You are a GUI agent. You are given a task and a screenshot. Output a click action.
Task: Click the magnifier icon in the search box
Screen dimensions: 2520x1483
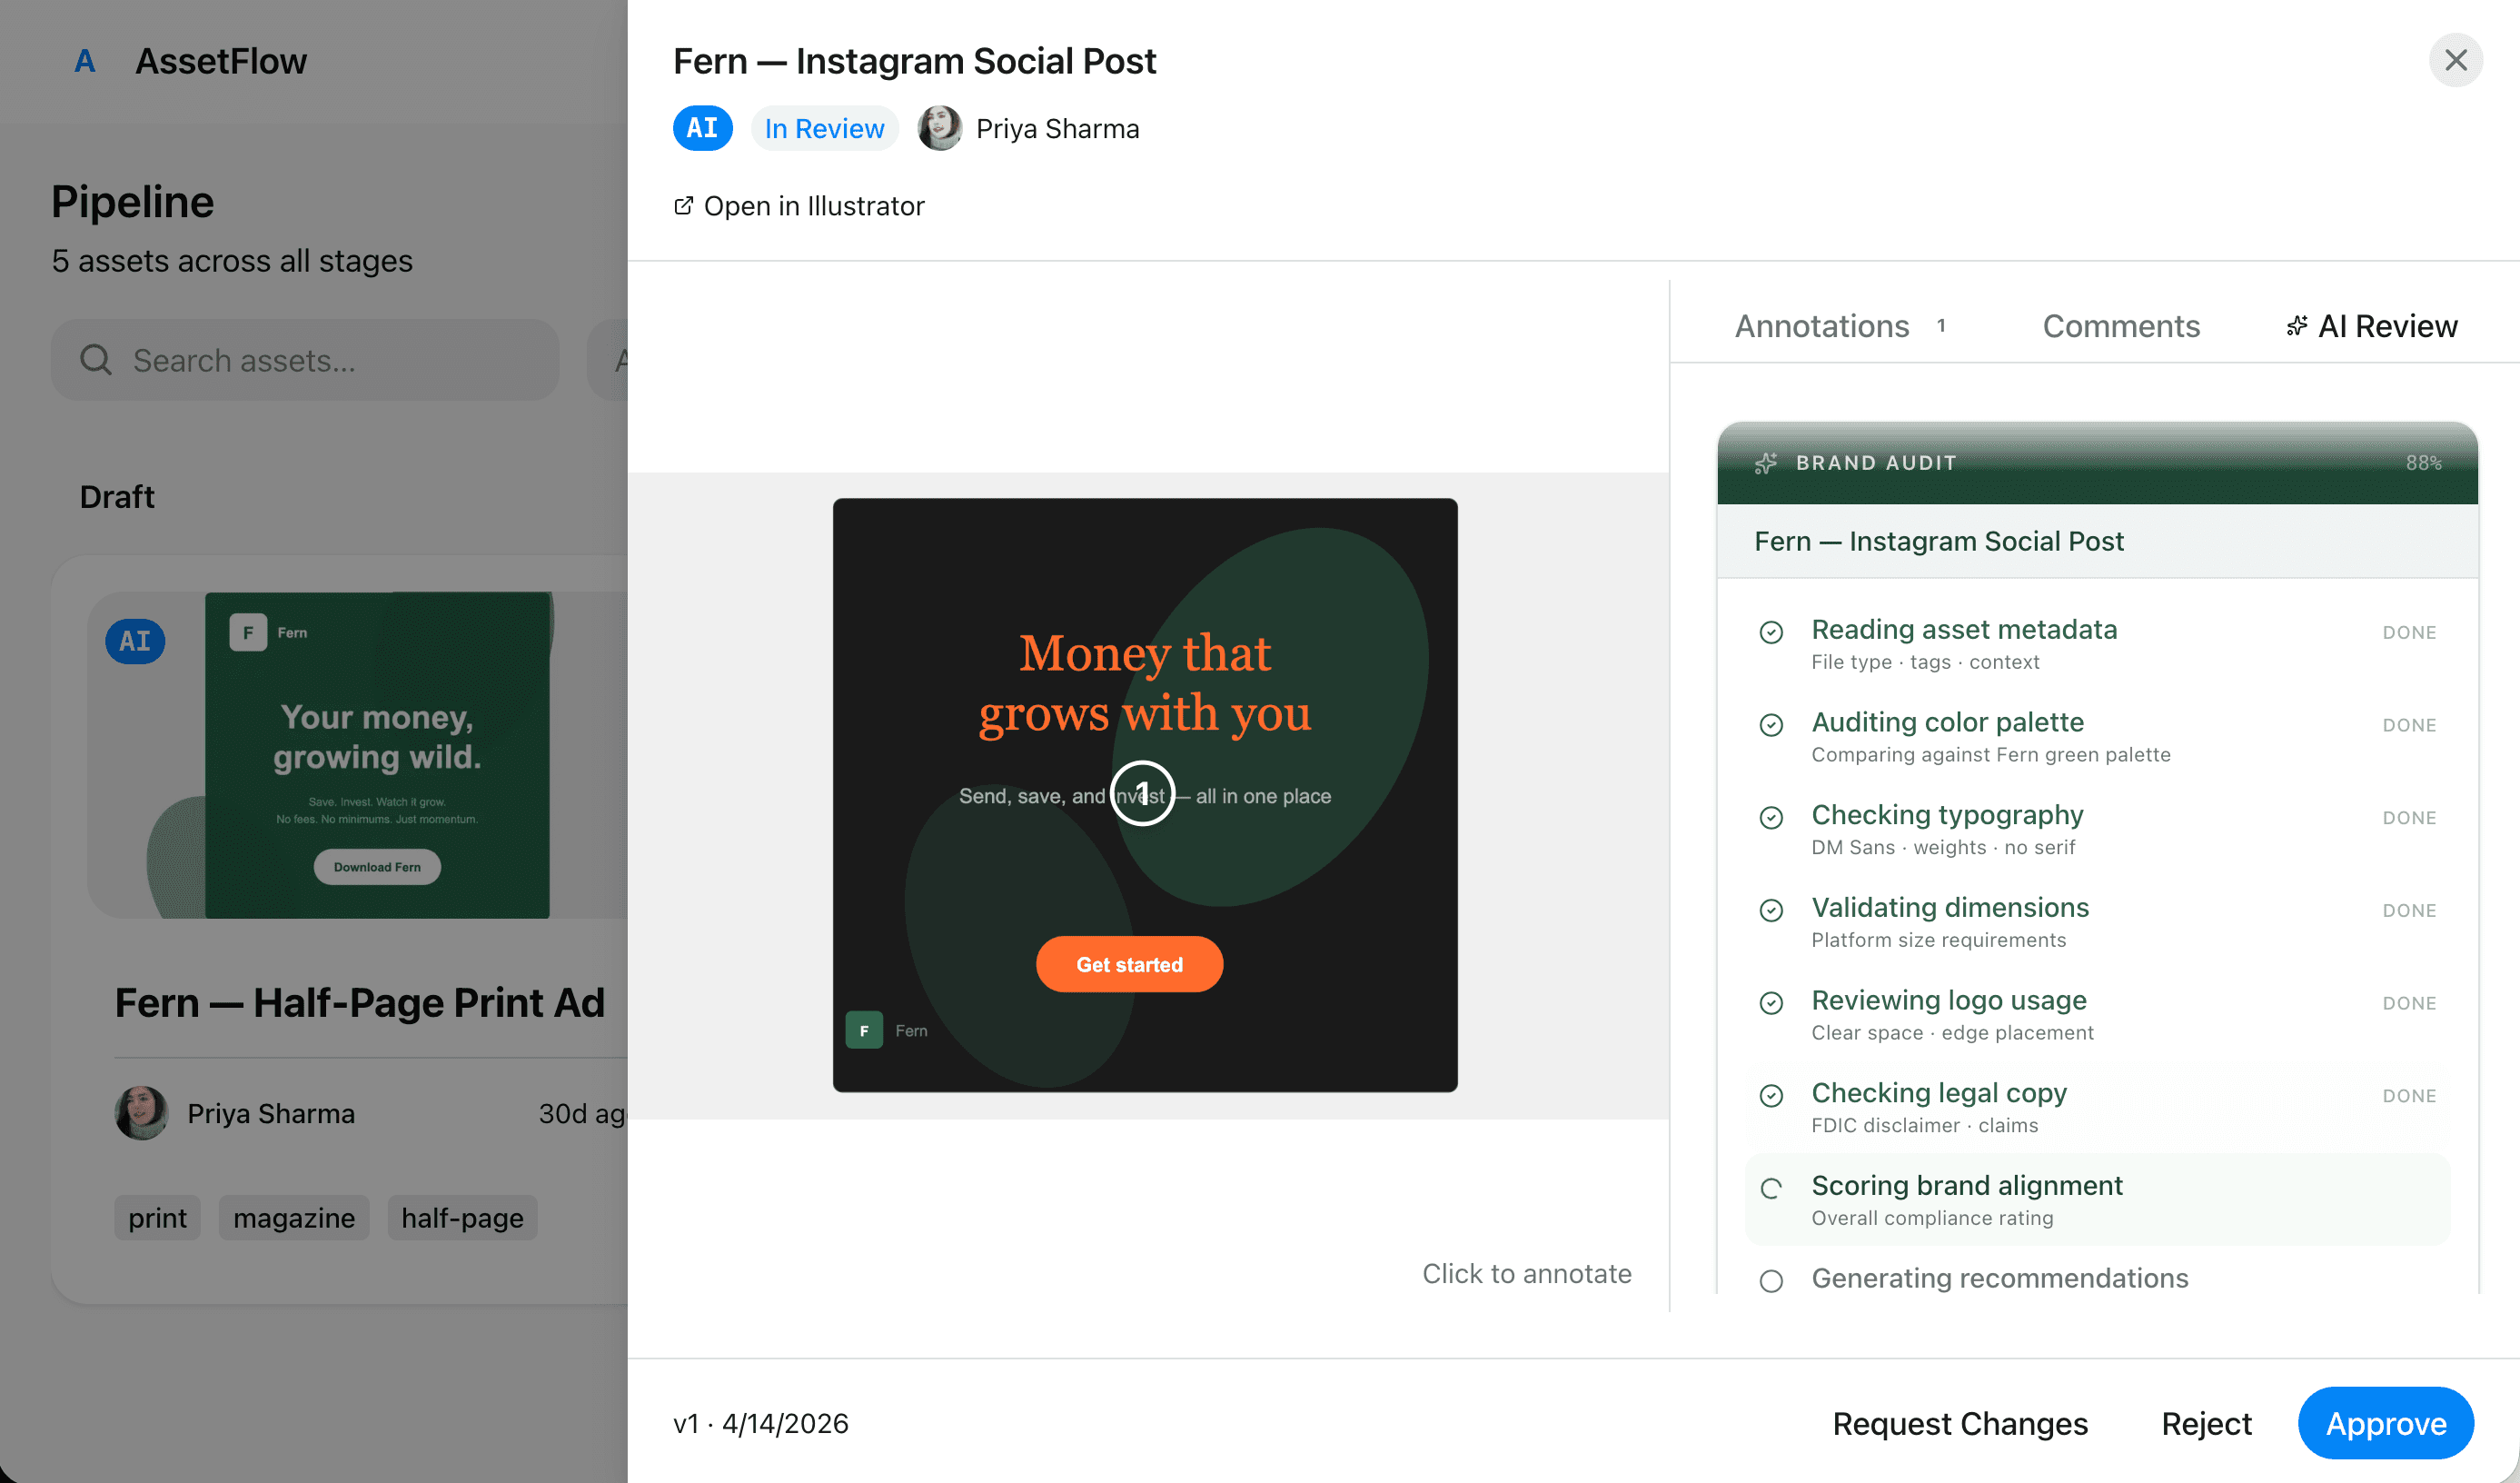[x=96, y=360]
